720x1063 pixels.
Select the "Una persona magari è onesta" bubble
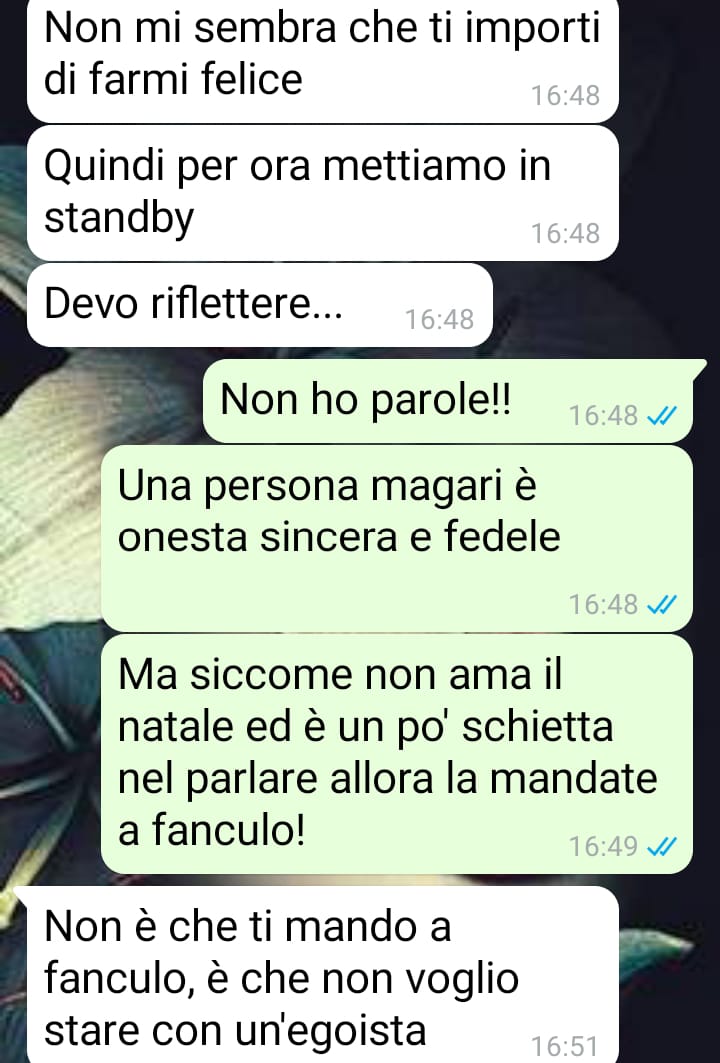click(x=397, y=538)
